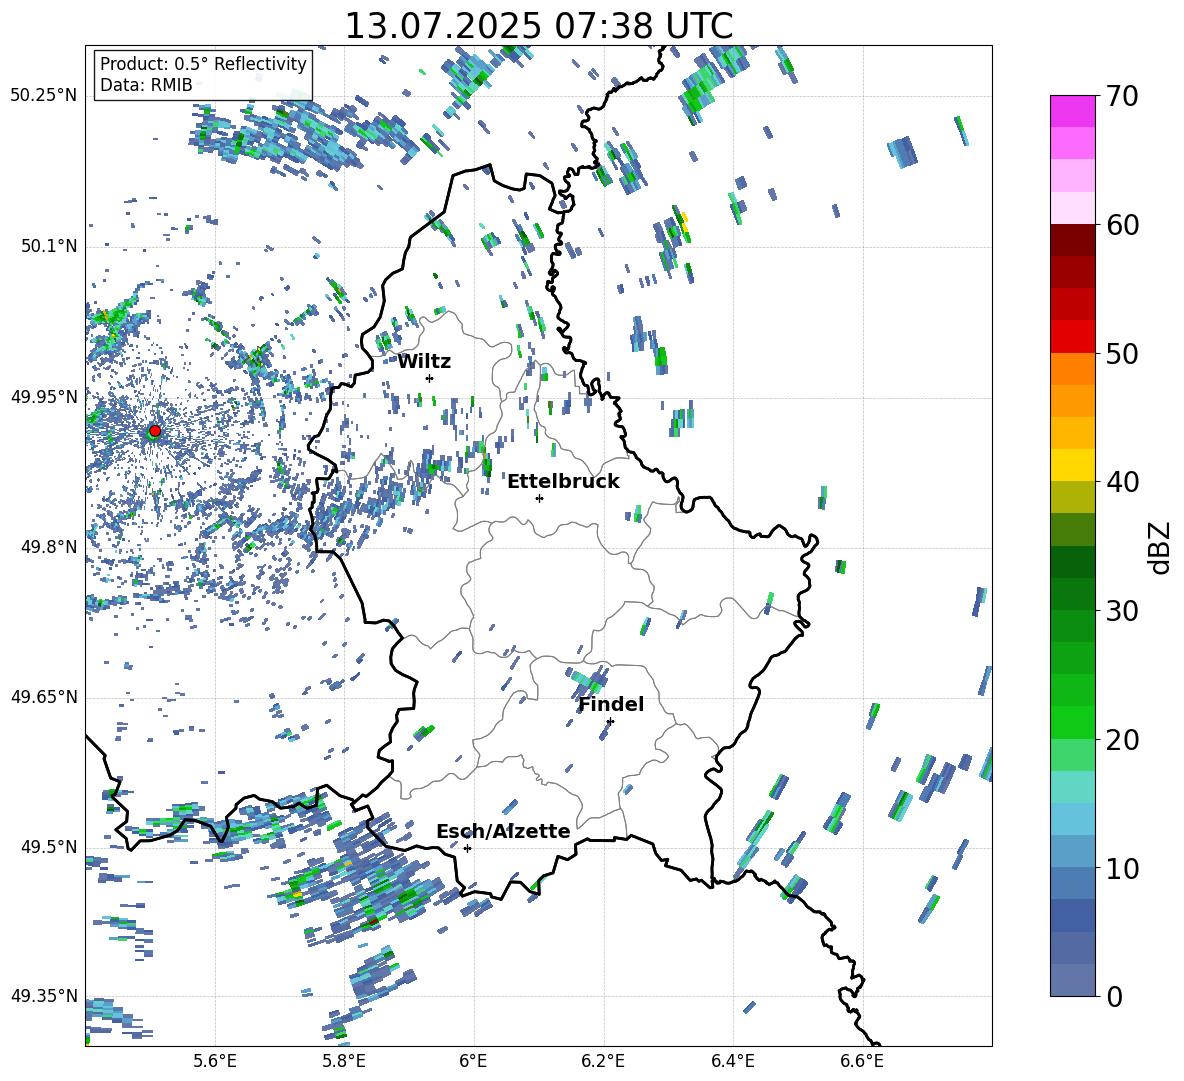Click the Product: 0.5° Reflectivity text
Screen dimensions: 1184x1081
click(203, 63)
